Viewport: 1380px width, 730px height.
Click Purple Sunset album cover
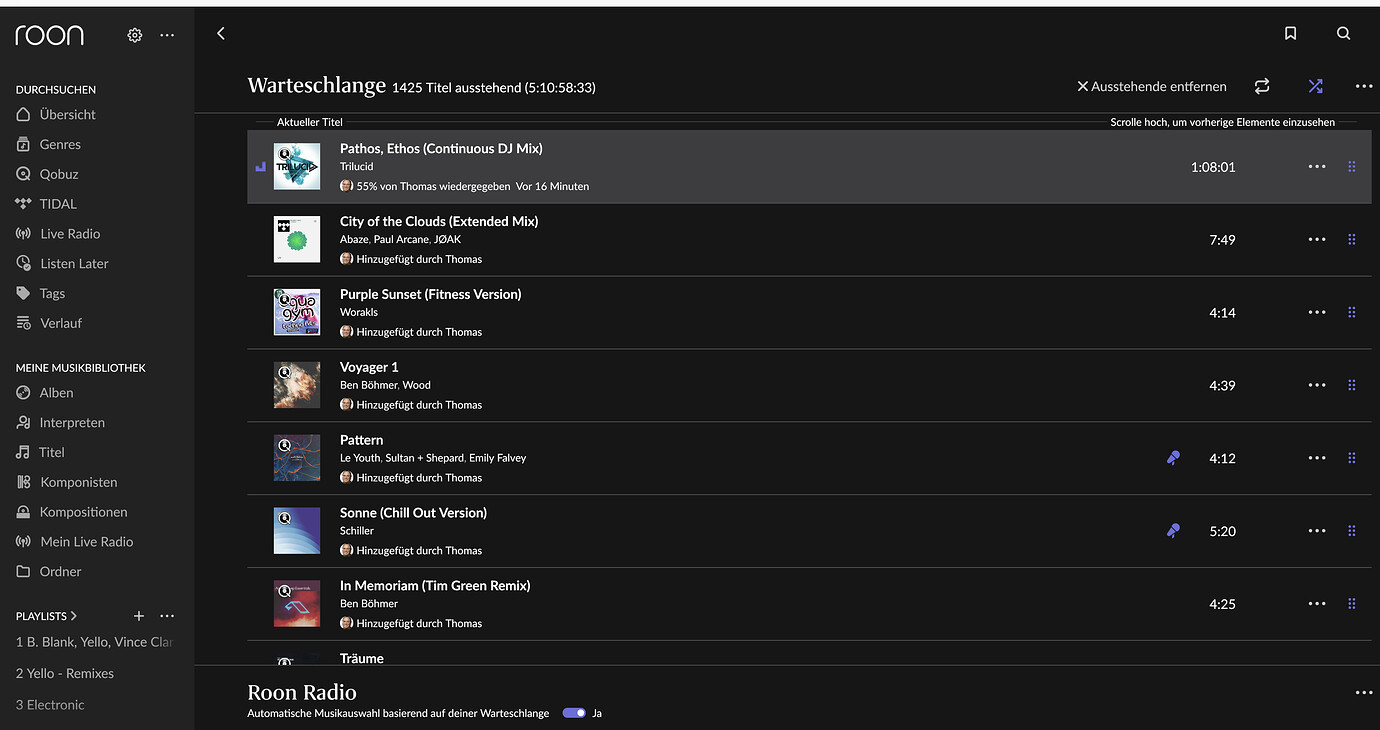tap(297, 313)
